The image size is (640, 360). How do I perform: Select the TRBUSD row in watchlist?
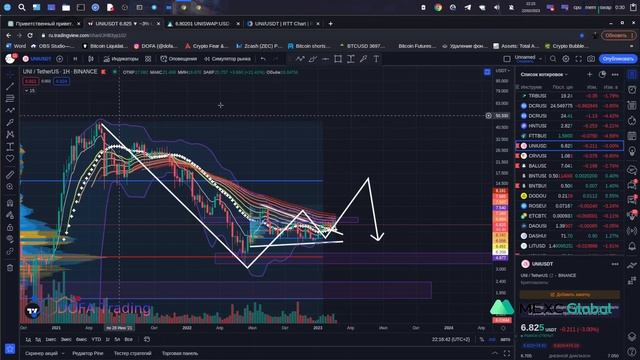570,96
